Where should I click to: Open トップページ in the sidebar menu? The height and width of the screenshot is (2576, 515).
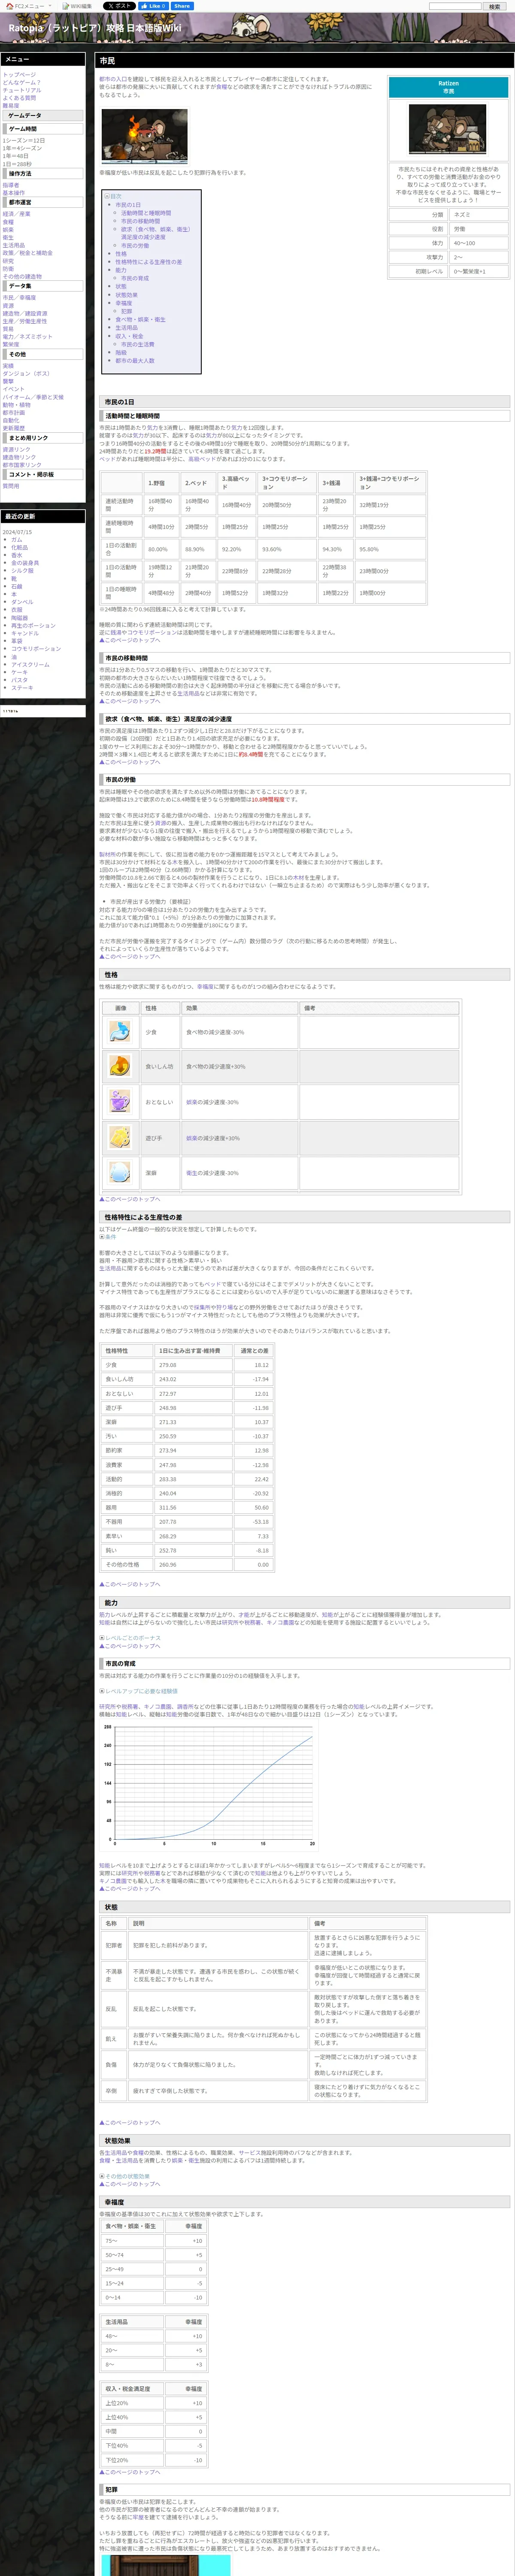[19, 75]
